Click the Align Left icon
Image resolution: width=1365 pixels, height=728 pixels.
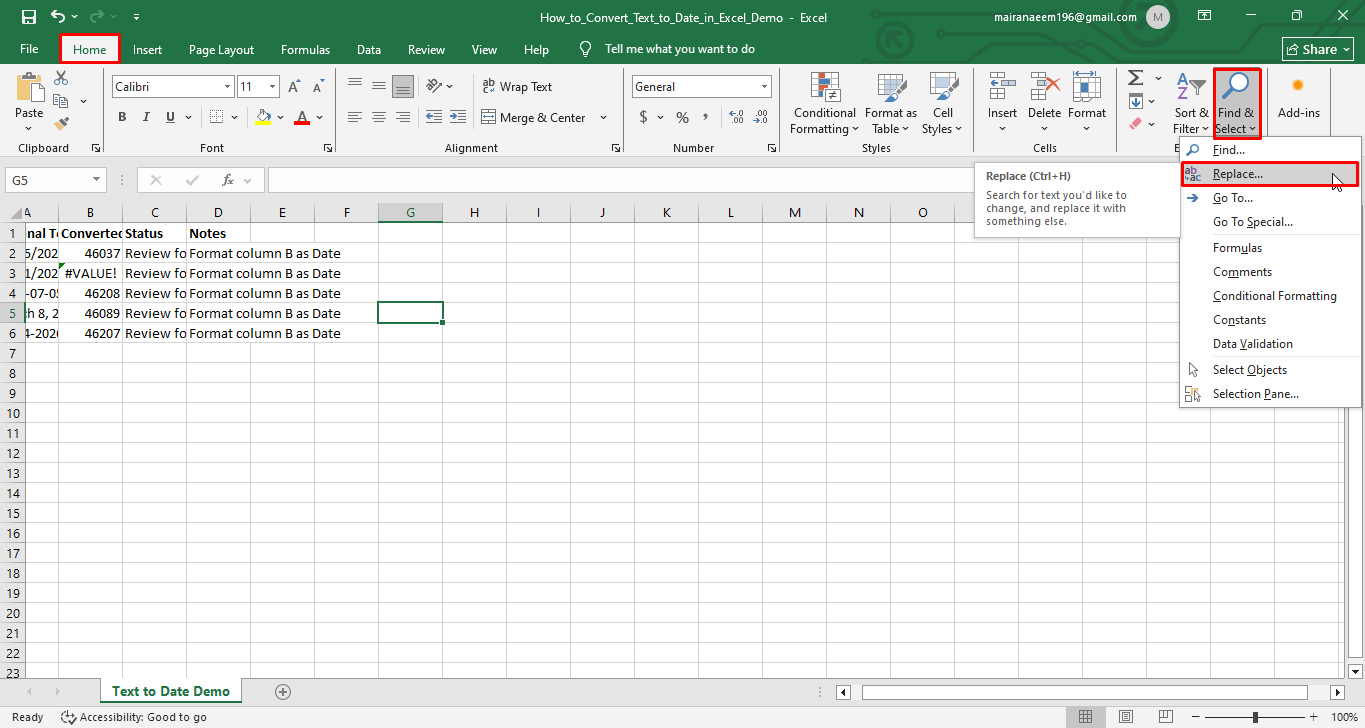[355, 117]
